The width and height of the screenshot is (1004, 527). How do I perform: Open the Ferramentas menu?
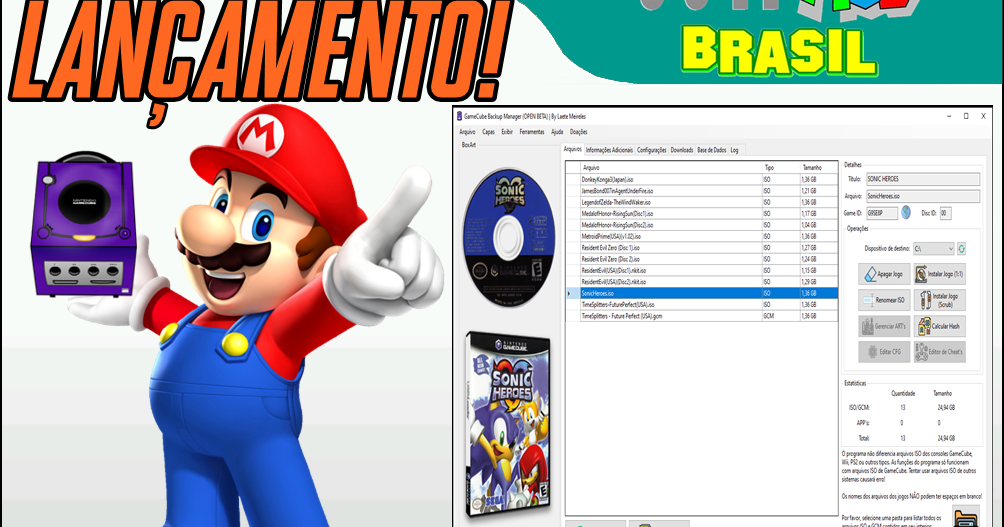(x=532, y=132)
